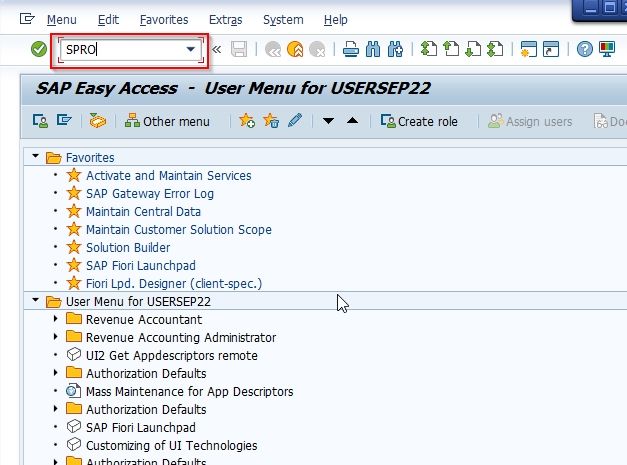The height and width of the screenshot is (465, 627).
Task: Click the Add to Favorites star icon
Action: coord(247,121)
